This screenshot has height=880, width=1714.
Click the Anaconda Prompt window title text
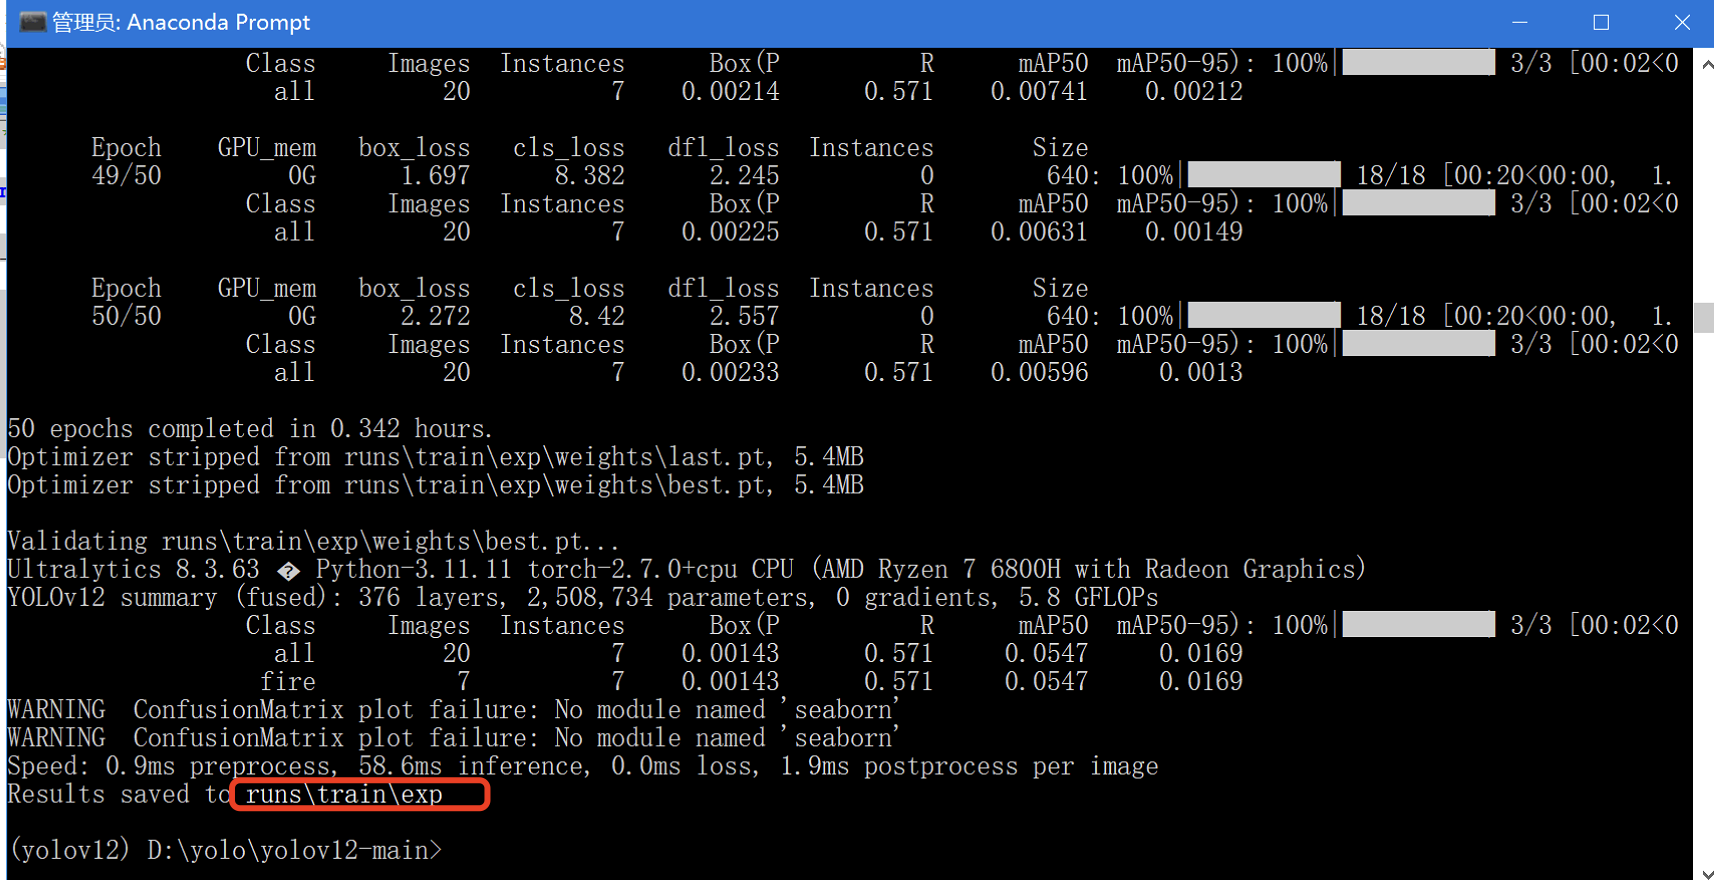181,22
